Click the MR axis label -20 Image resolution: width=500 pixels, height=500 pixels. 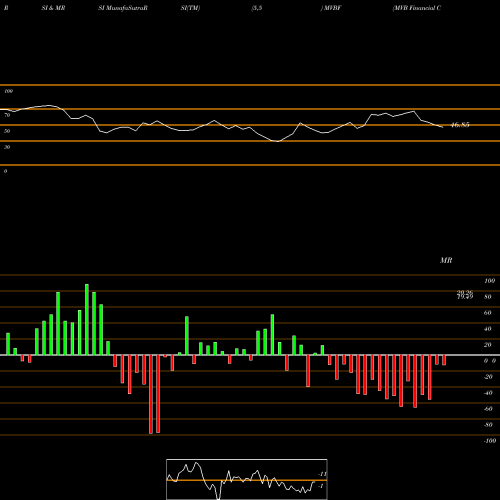pyautogui.click(x=488, y=377)
